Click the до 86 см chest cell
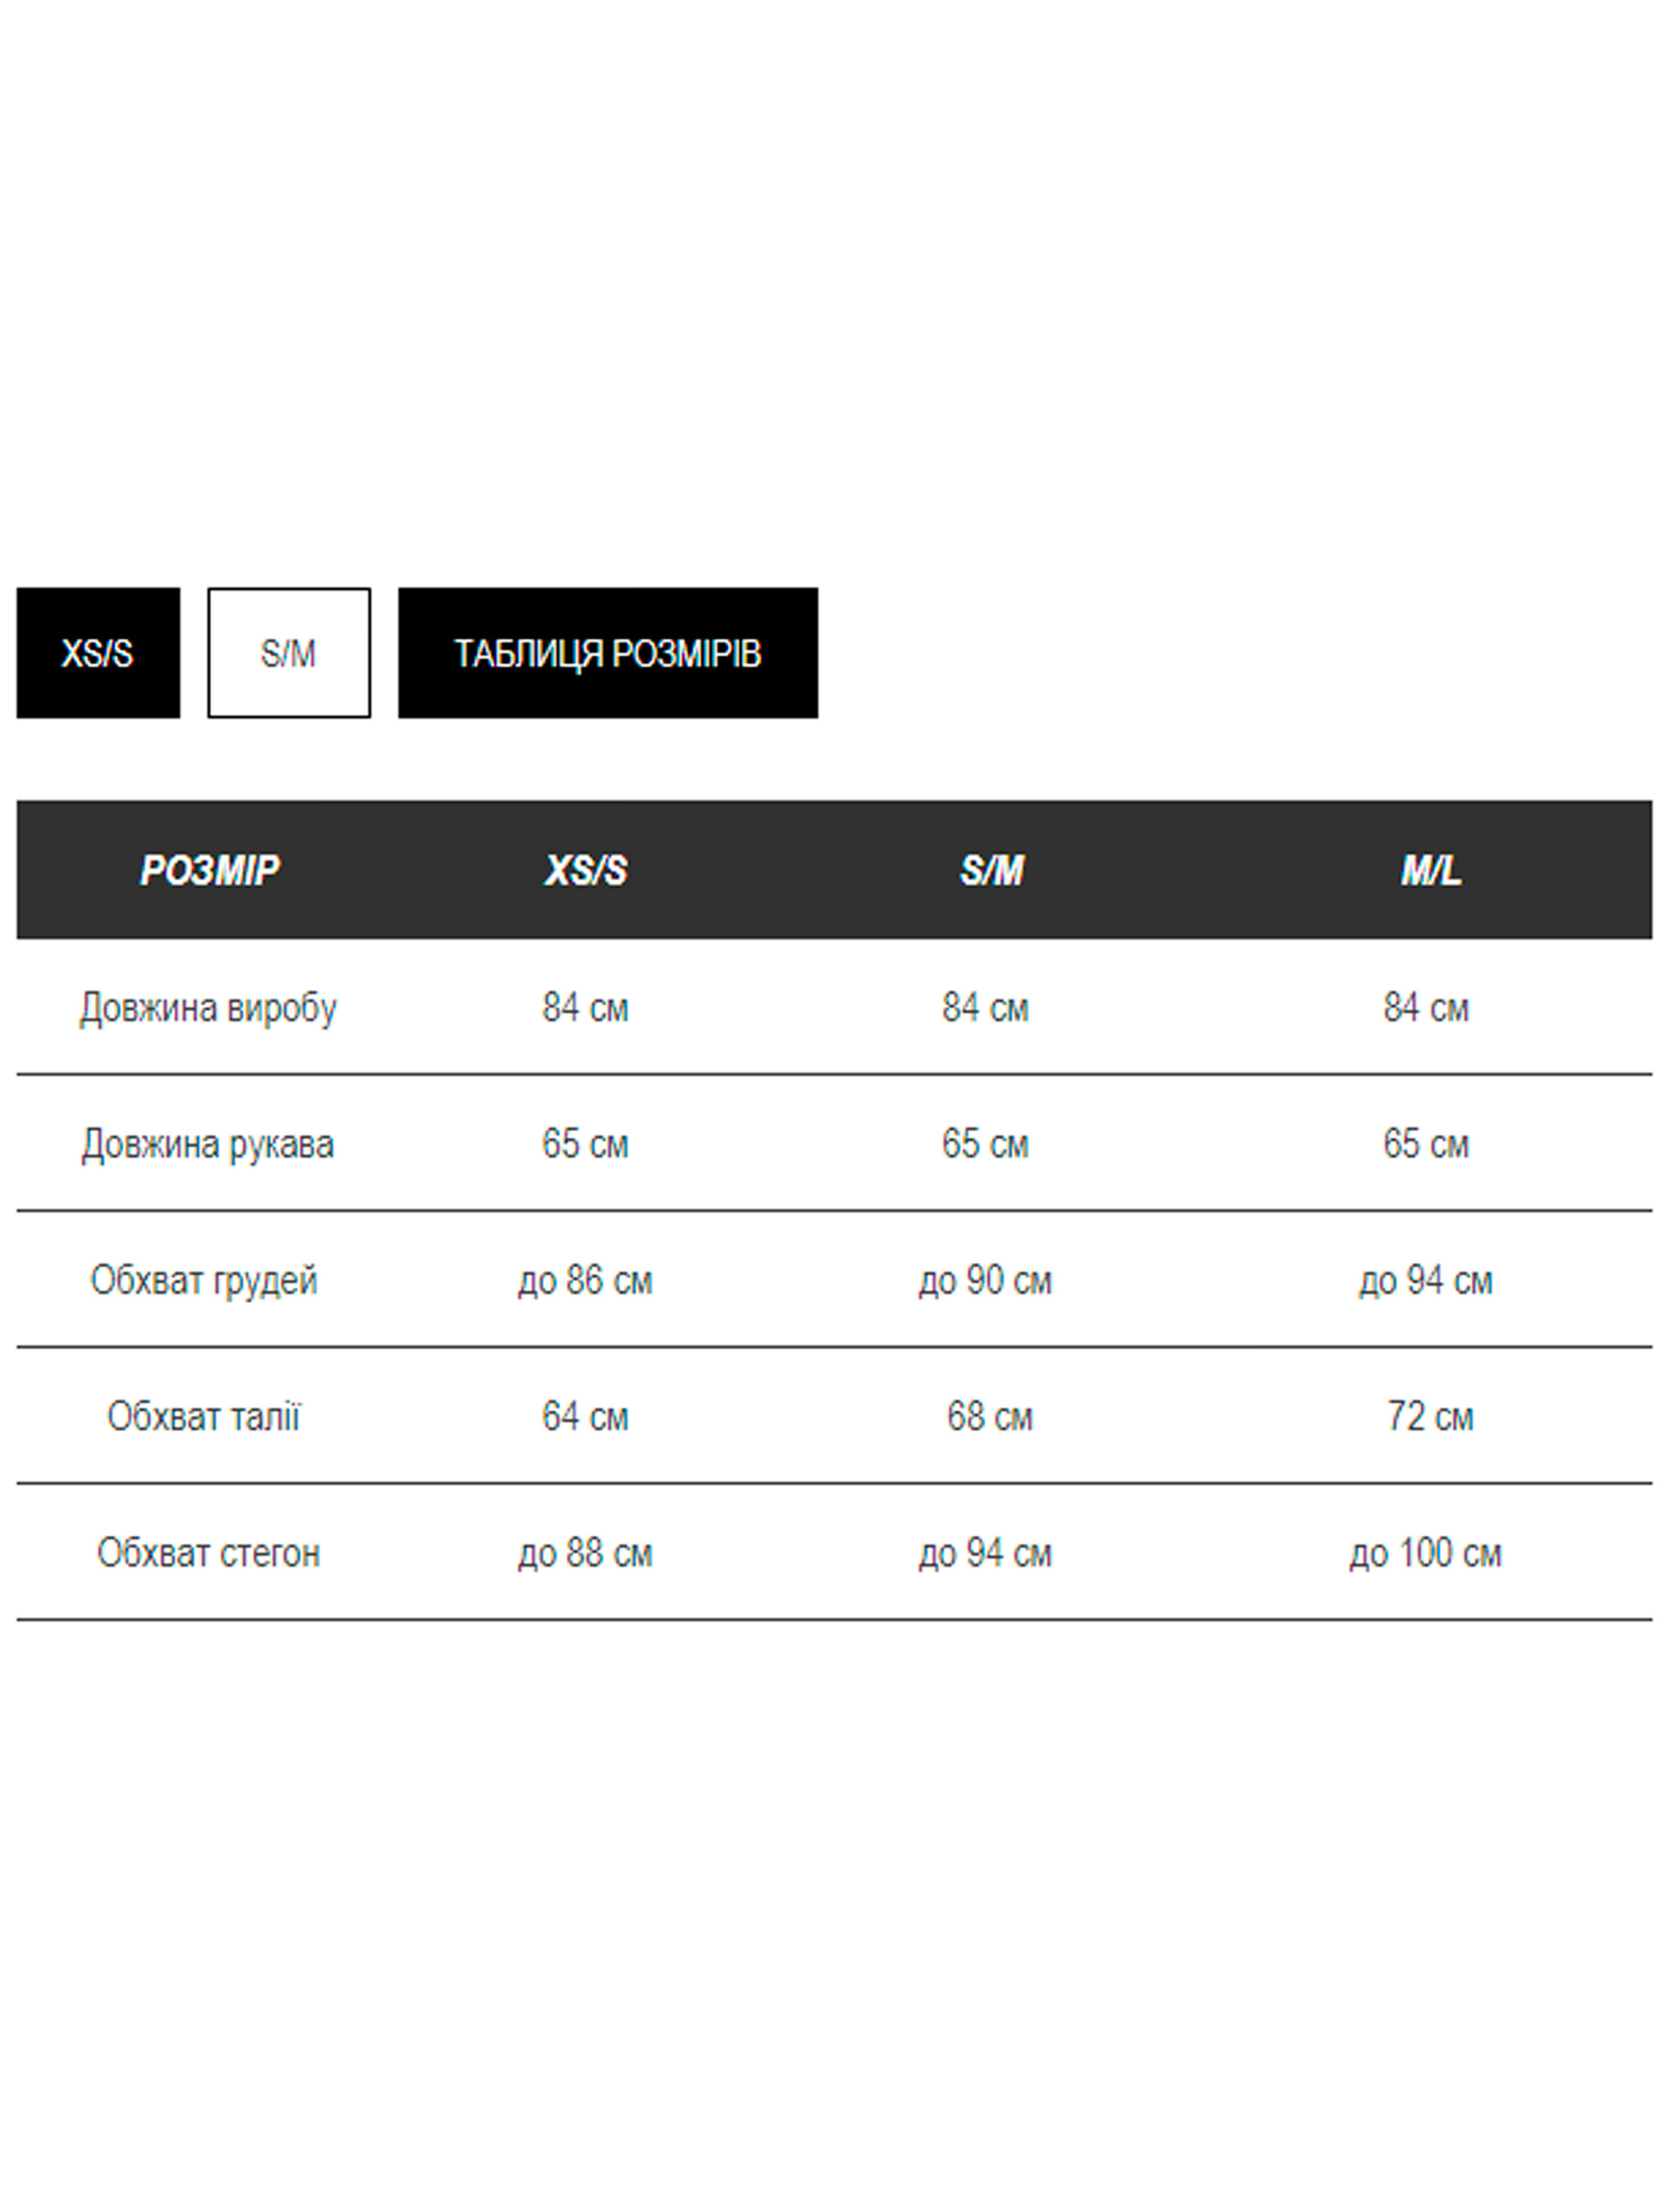This screenshot has height=2212, width=1659. tap(585, 1280)
